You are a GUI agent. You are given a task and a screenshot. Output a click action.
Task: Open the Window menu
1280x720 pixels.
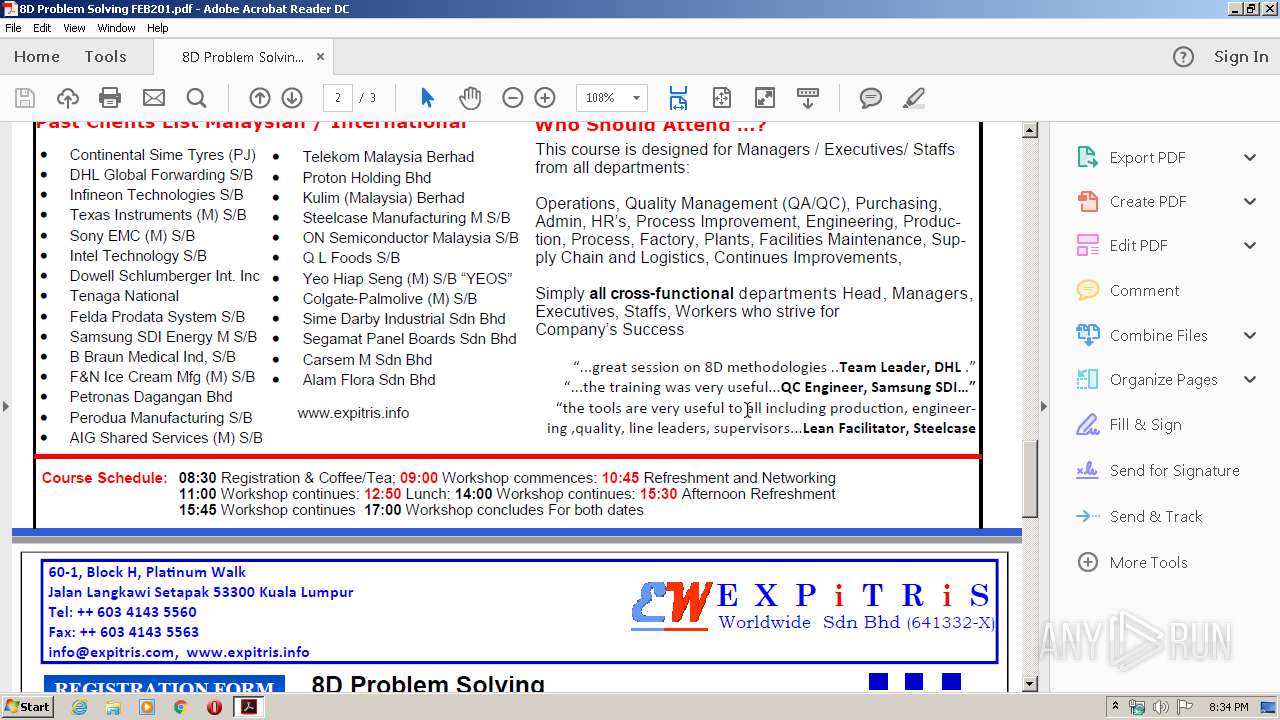click(x=117, y=28)
